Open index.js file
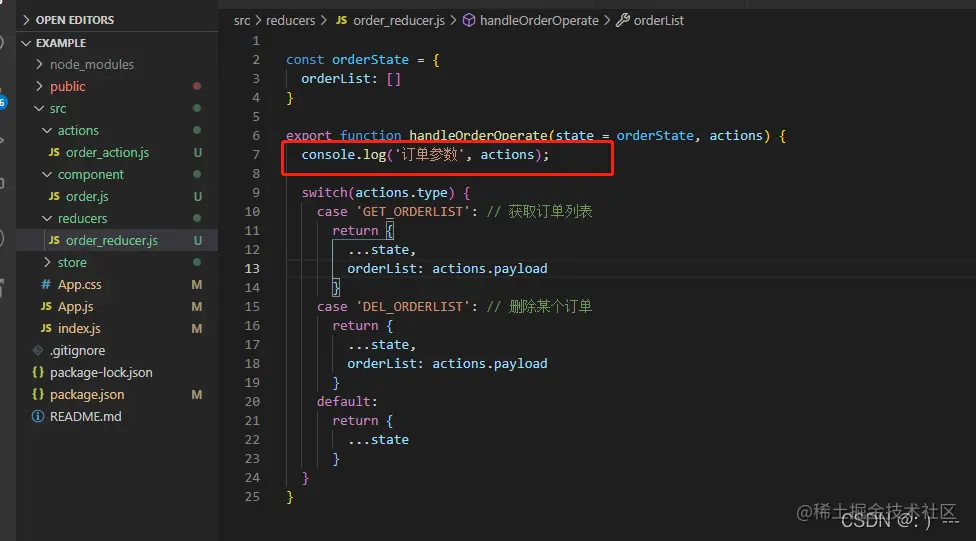The height and width of the screenshot is (541, 976). [x=79, y=329]
